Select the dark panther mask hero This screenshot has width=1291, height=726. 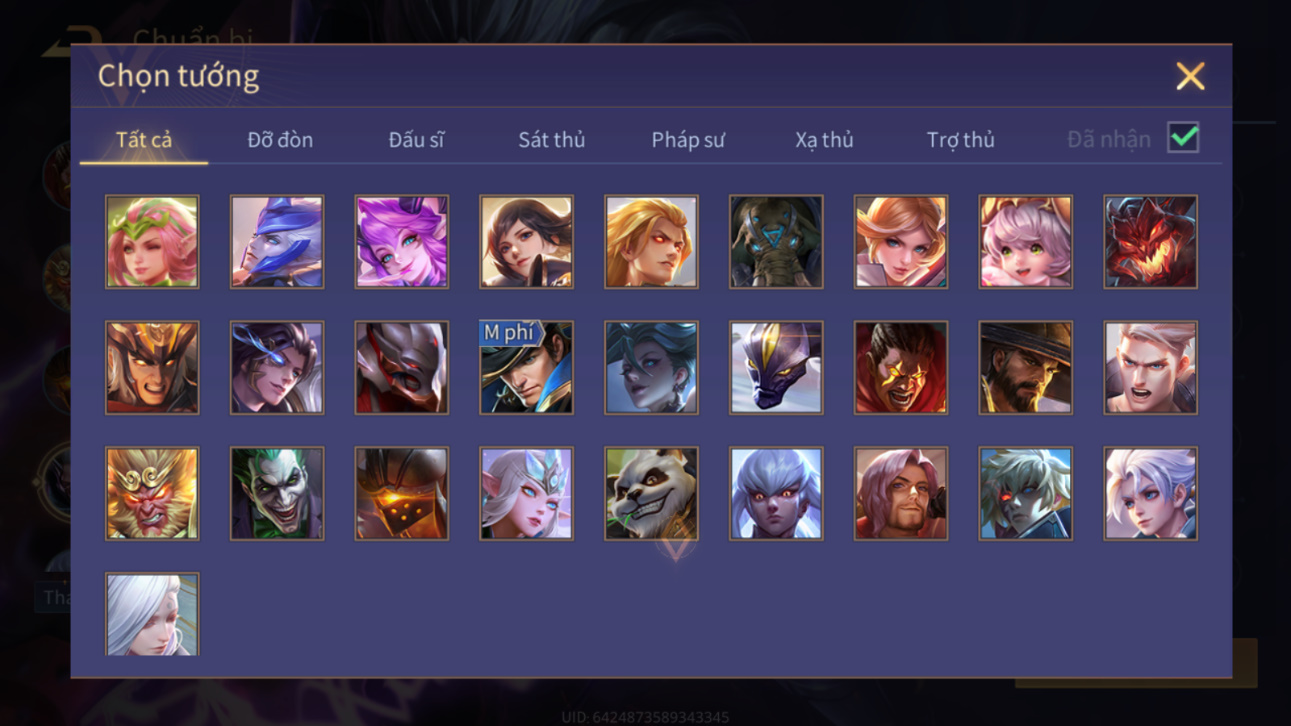click(776, 368)
